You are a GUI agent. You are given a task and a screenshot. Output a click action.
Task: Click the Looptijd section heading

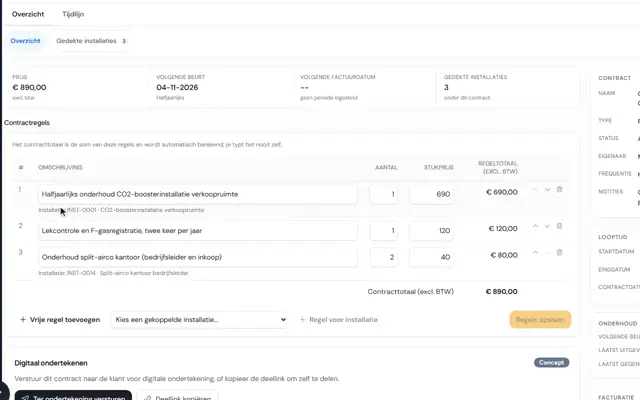613,237
